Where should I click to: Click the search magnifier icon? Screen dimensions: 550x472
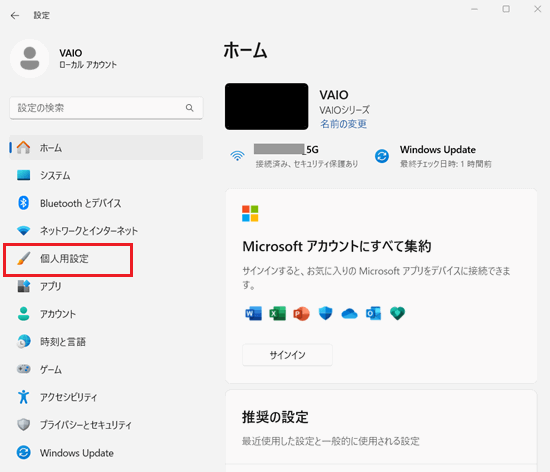[x=189, y=108]
